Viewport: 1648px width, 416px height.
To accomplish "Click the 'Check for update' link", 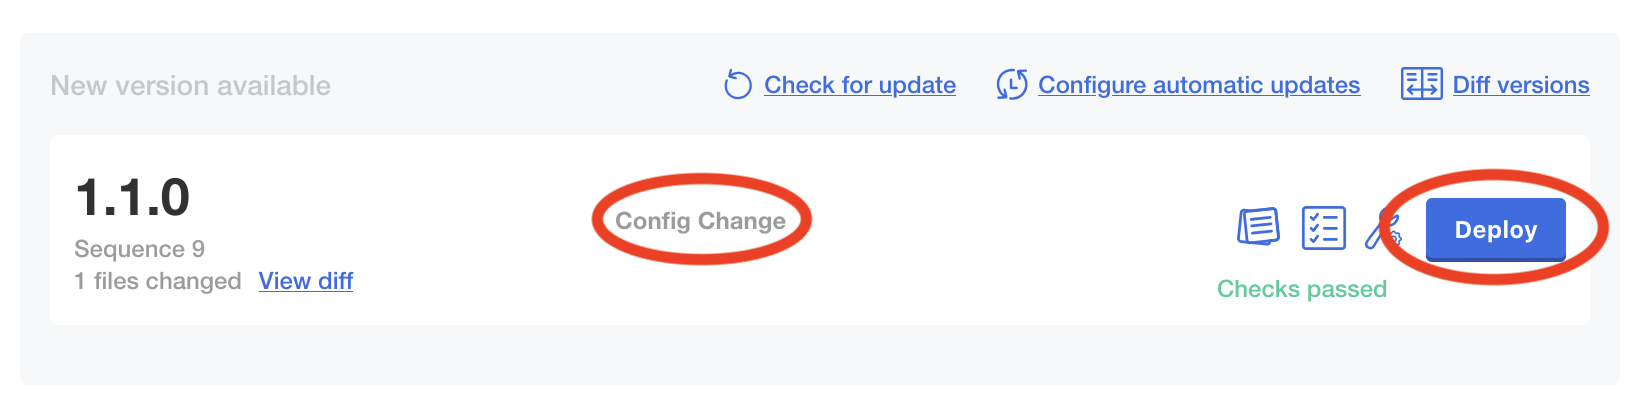I will click(860, 85).
